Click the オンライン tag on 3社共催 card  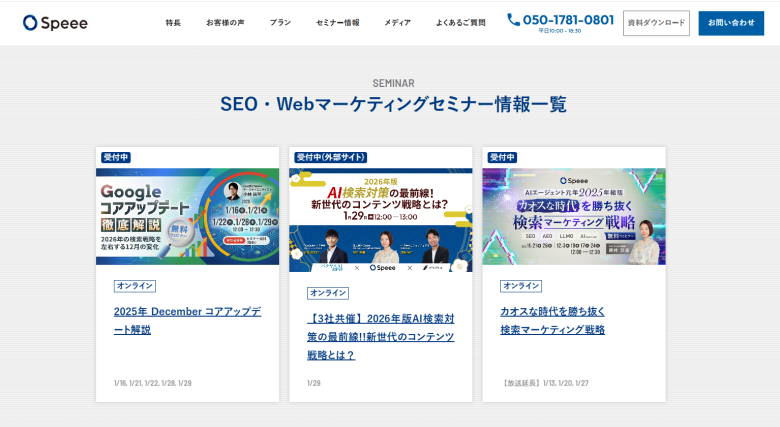tap(328, 293)
